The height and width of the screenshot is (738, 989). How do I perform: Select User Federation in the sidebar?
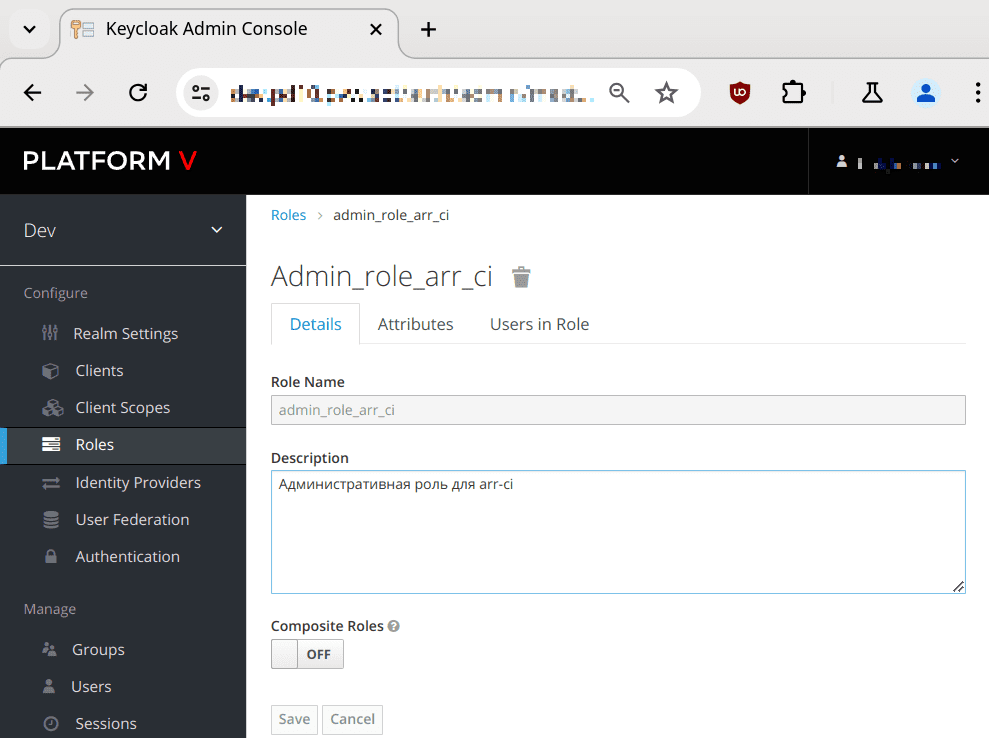coord(132,519)
